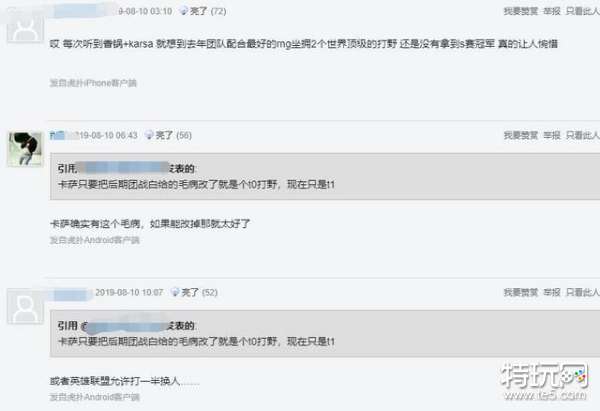Viewport: 600px width, 411px height.
Task: Click 举报 to report the first comment
Action: pos(552,11)
